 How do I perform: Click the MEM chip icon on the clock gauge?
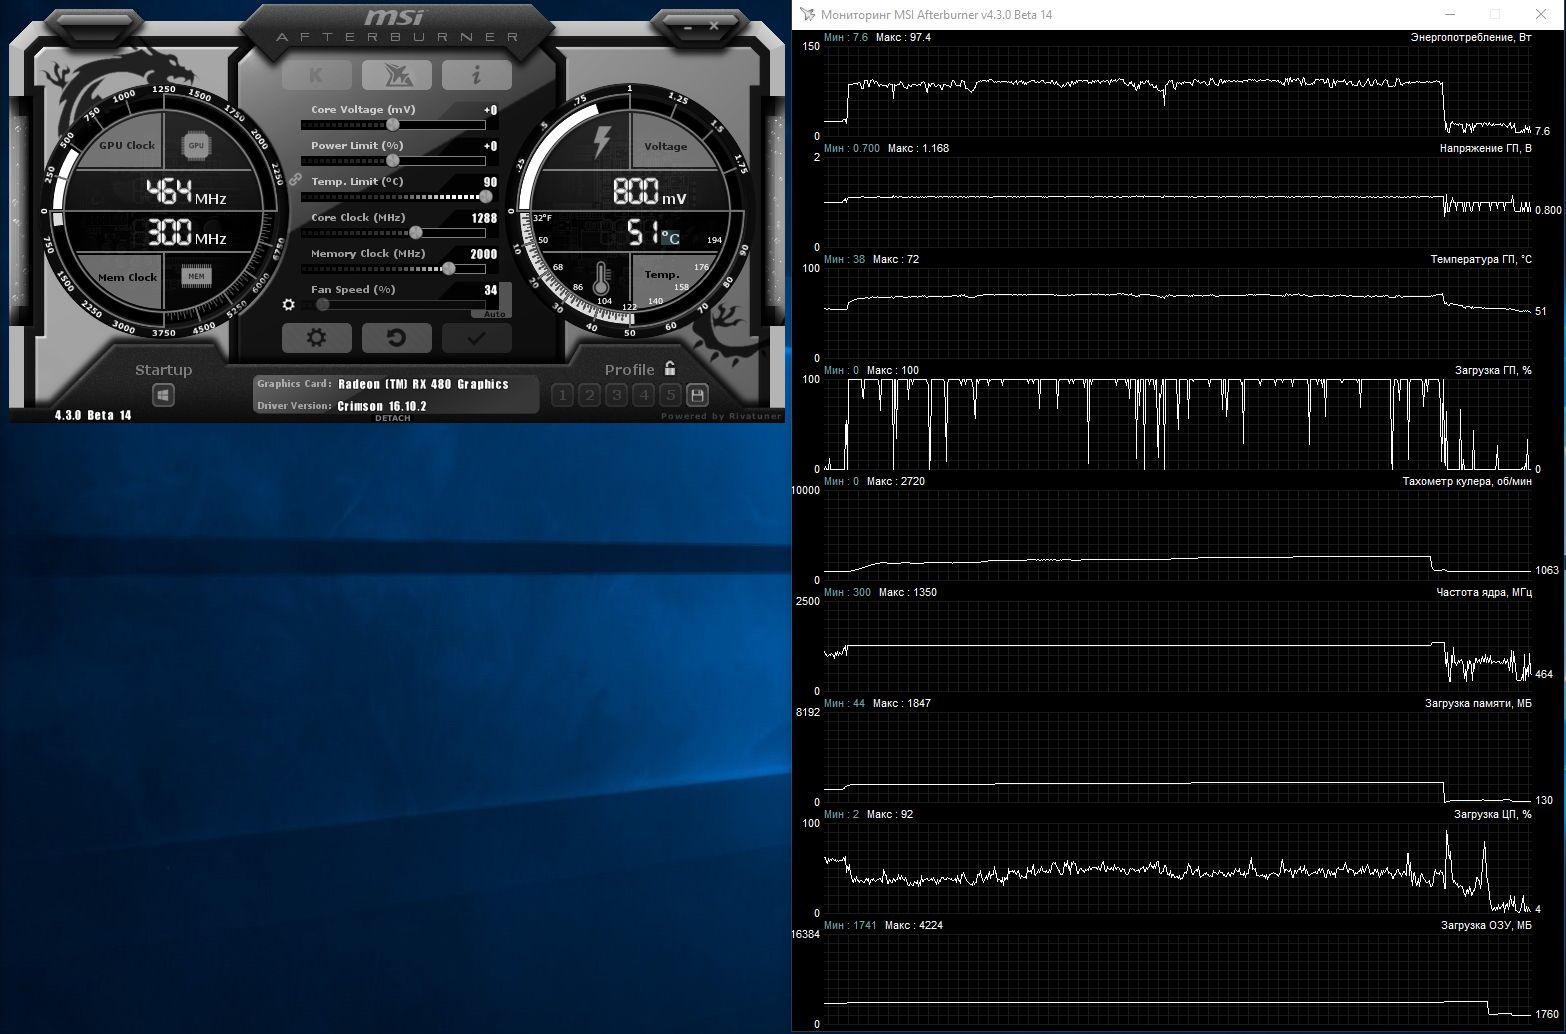pos(196,276)
